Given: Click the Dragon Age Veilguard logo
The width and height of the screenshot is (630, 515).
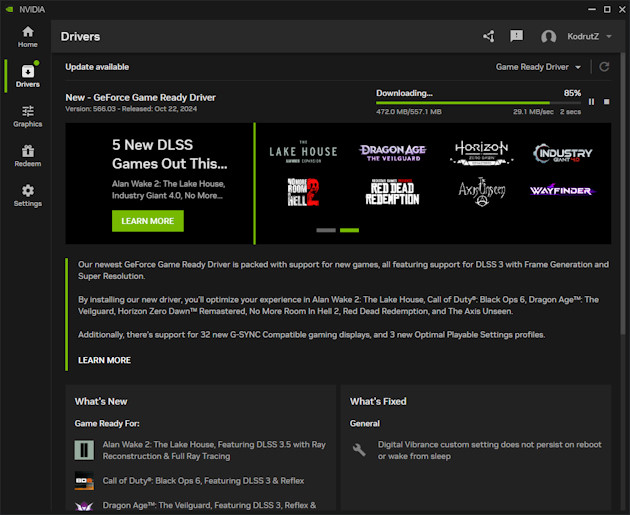Looking at the screenshot, I should tap(393, 153).
